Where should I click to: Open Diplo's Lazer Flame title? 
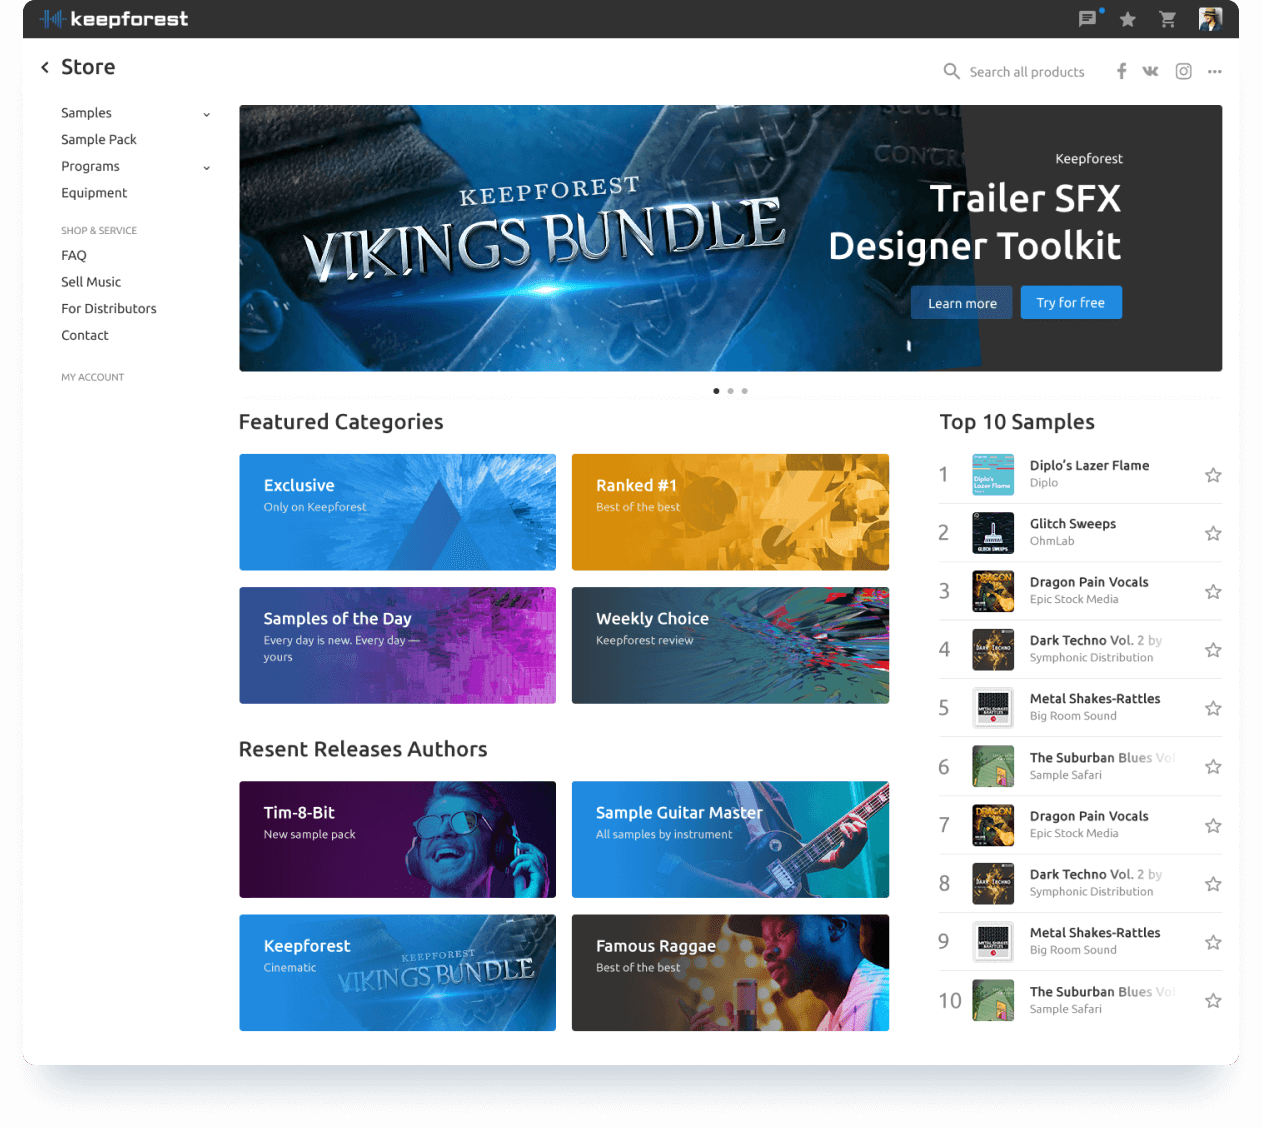pos(1089,466)
